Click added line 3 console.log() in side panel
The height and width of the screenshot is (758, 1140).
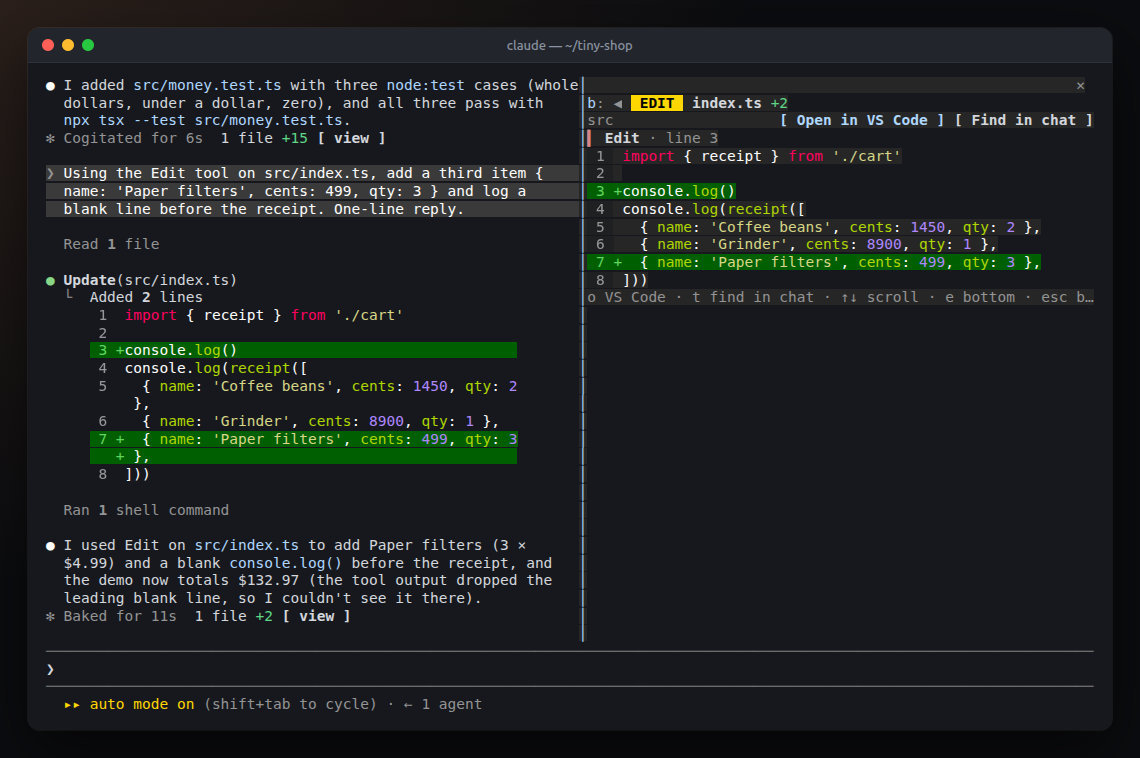[x=662, y=191]
